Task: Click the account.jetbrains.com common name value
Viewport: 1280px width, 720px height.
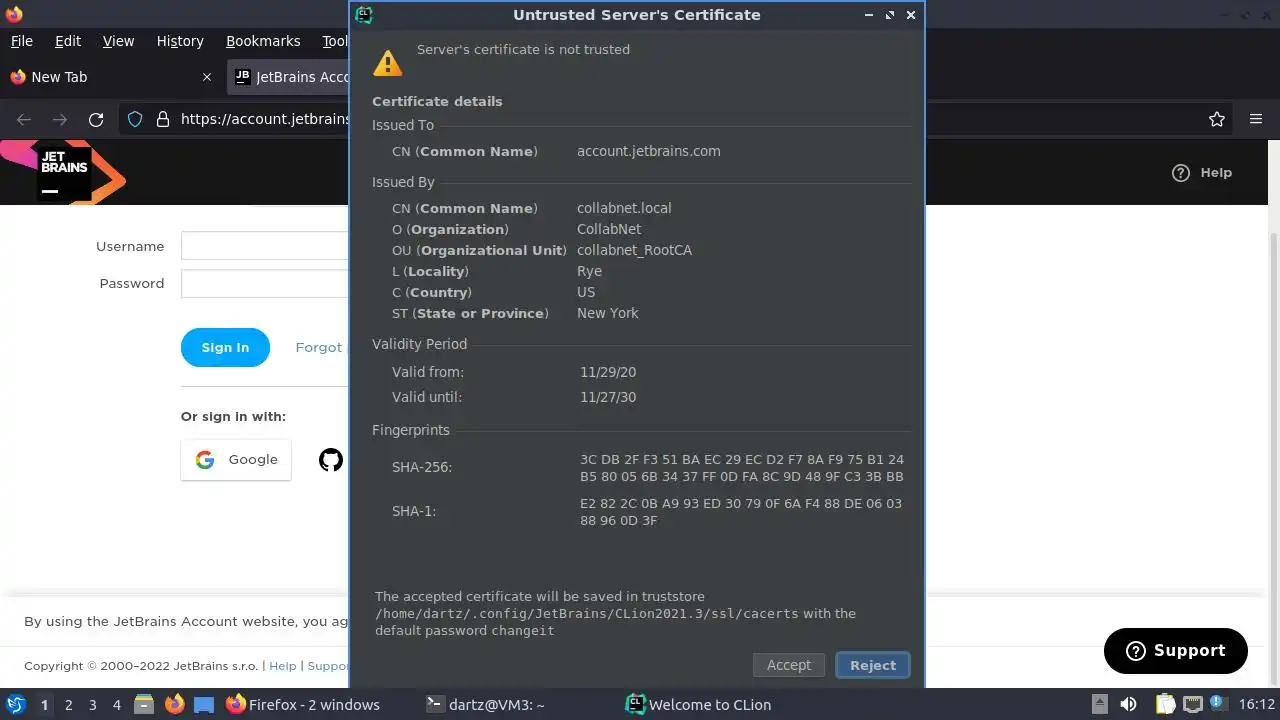Action: click(x=649, y=151)
